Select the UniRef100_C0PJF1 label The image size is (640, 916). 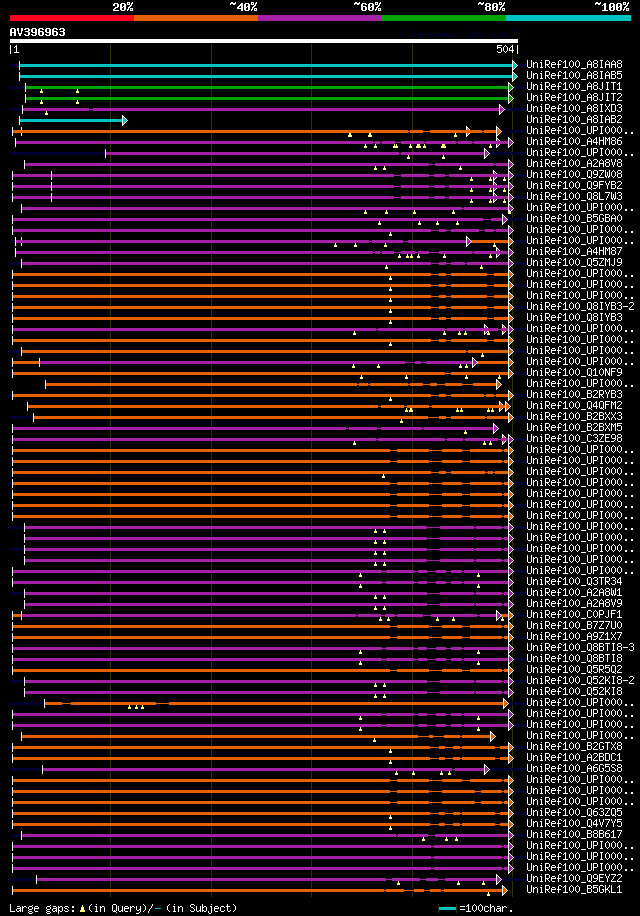pos(574,615)
